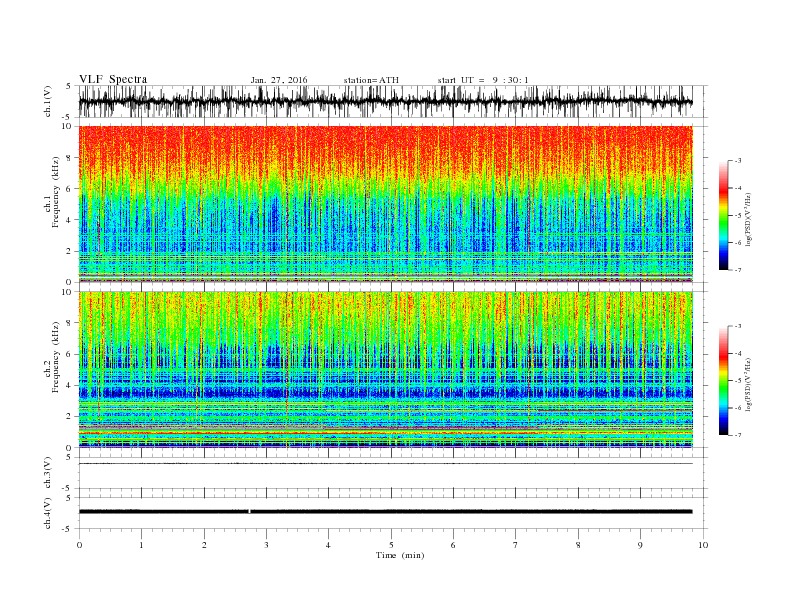Click the "ch.1(V)" waveform axis label
792x612 pixels.
point(47,102)
